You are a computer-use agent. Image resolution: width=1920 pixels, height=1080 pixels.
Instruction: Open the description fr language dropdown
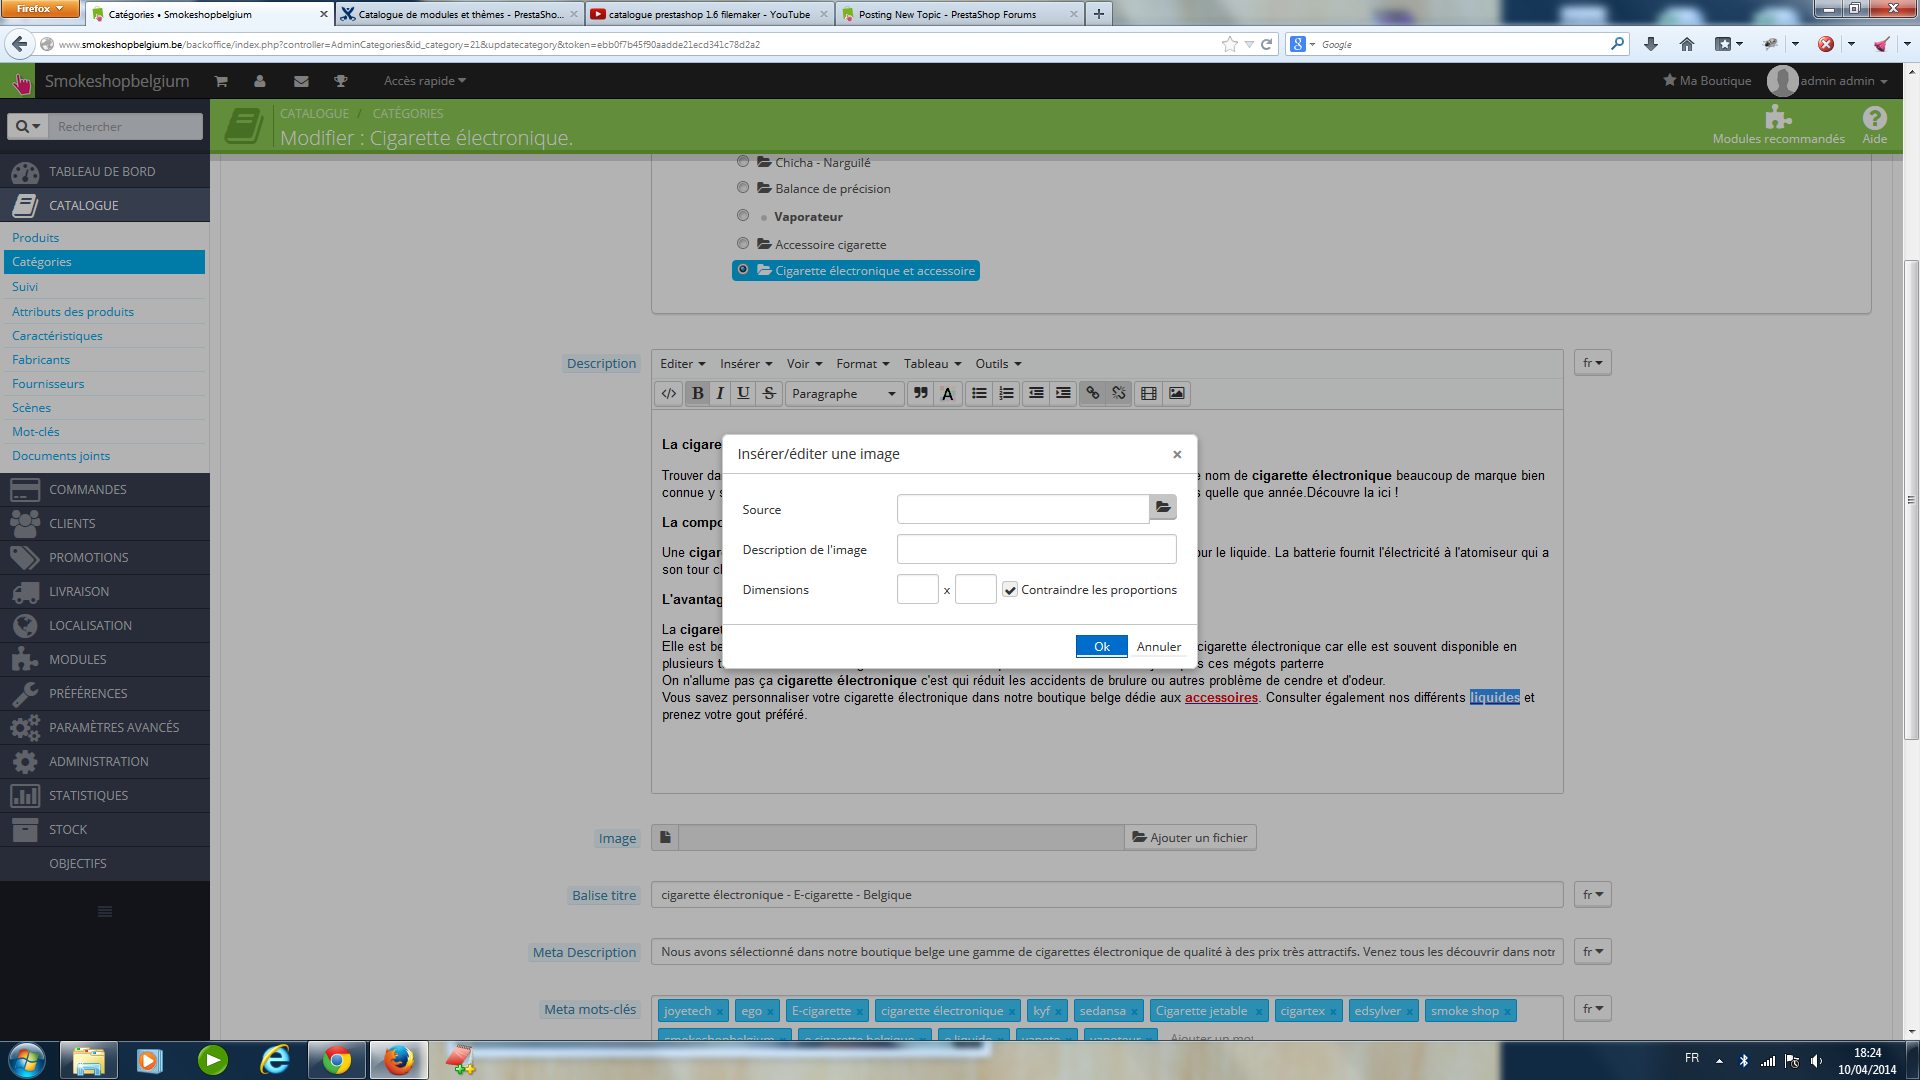1592,363
